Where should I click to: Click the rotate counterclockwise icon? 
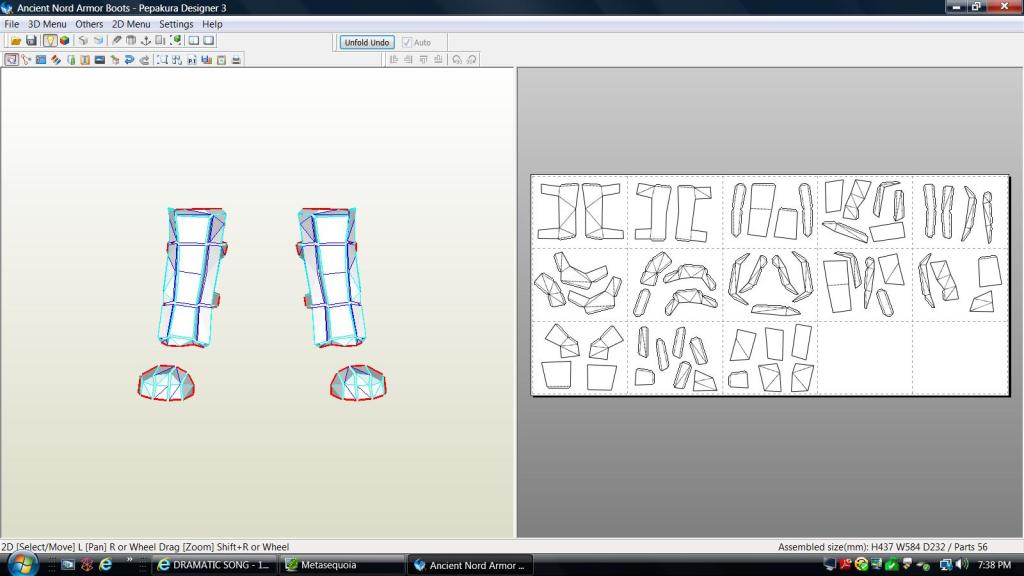pos(456,59)
